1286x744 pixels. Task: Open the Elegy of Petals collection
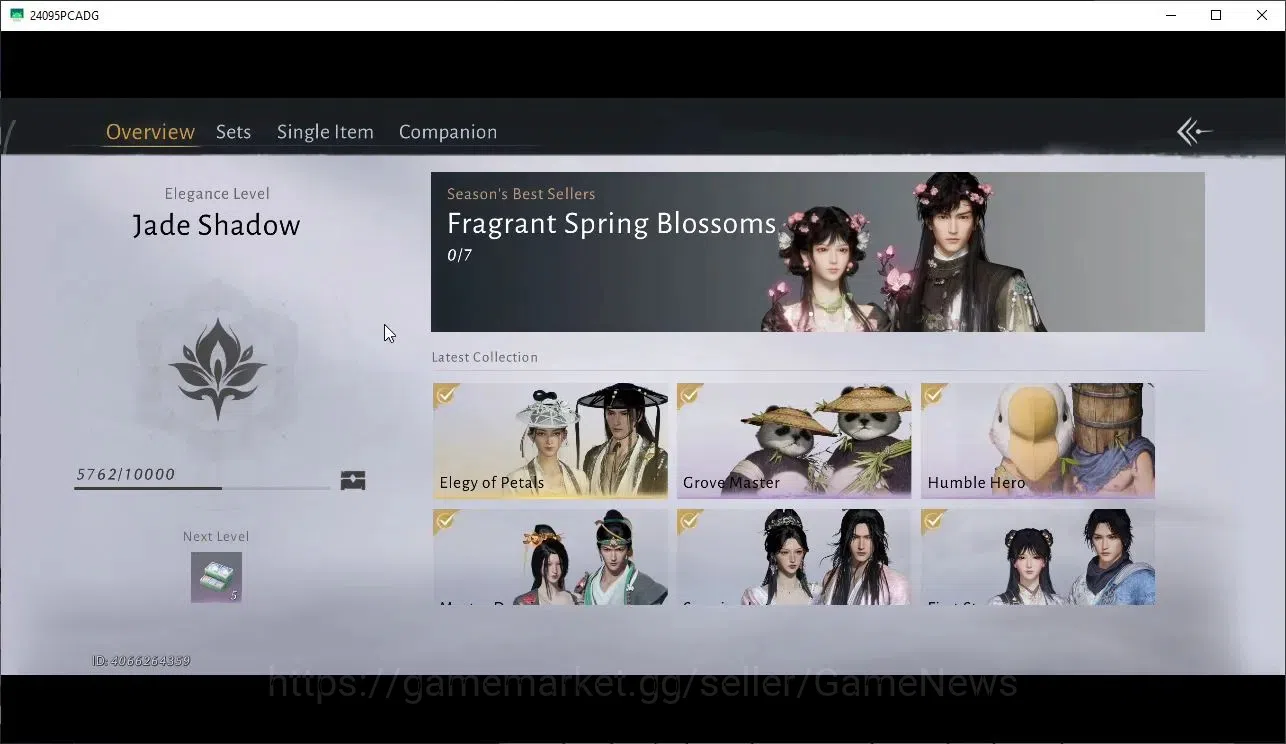pyautogui.click(x=550, y=440)
